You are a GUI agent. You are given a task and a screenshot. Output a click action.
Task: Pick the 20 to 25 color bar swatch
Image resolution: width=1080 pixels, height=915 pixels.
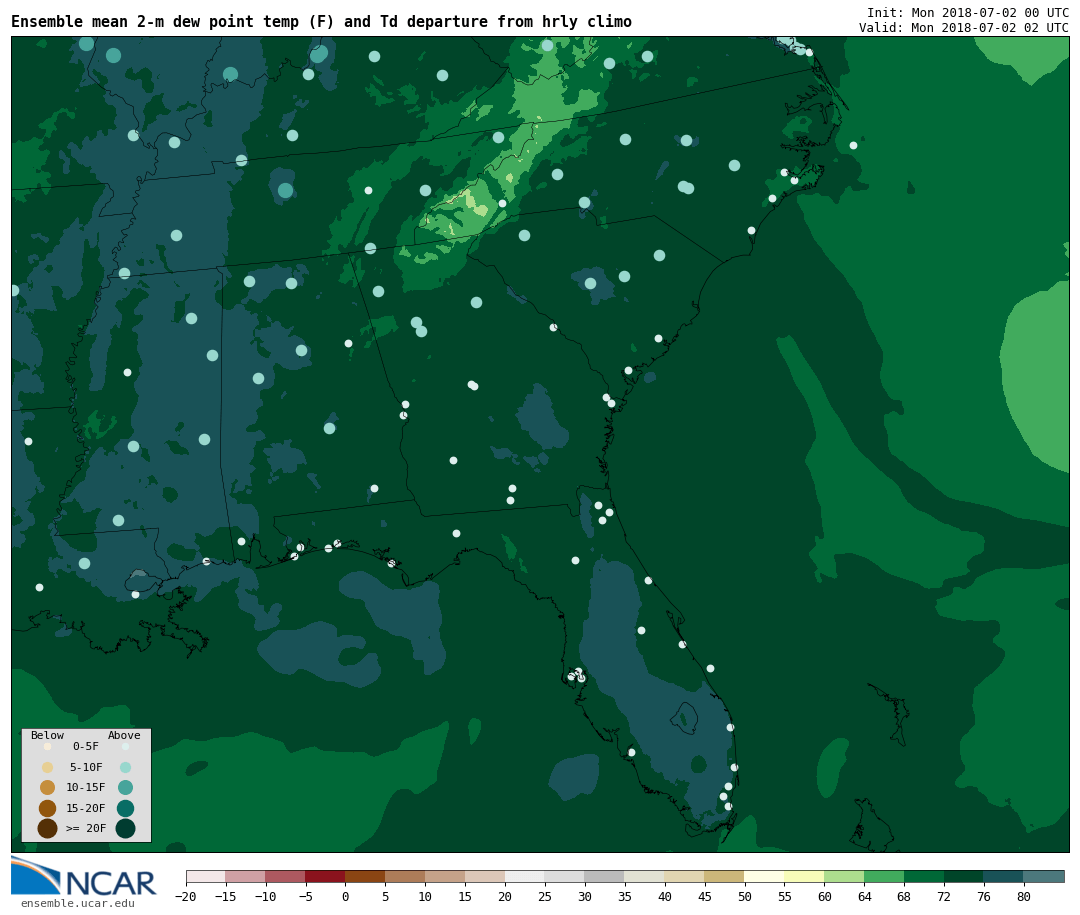(525, 877)
